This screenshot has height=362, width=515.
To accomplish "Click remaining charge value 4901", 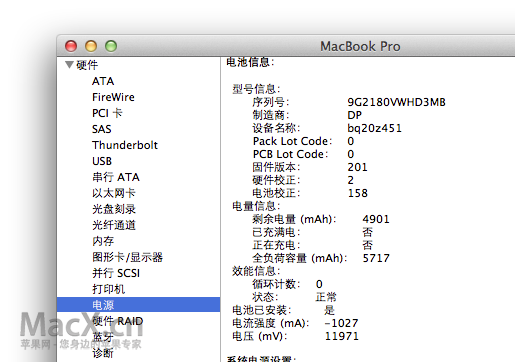I will pos(376,219).
